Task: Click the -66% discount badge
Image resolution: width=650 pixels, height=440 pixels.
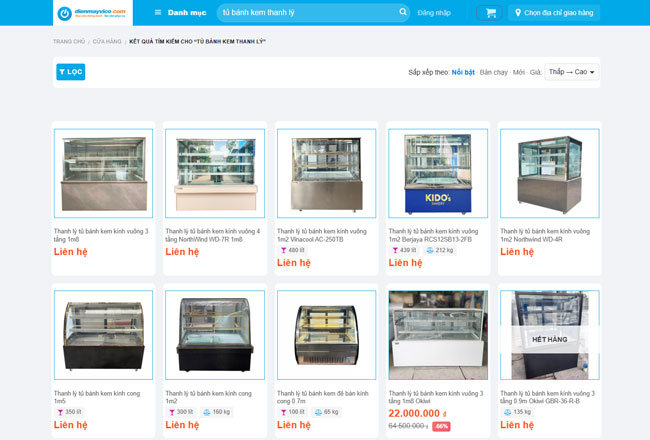Action: tap(441, 426)
